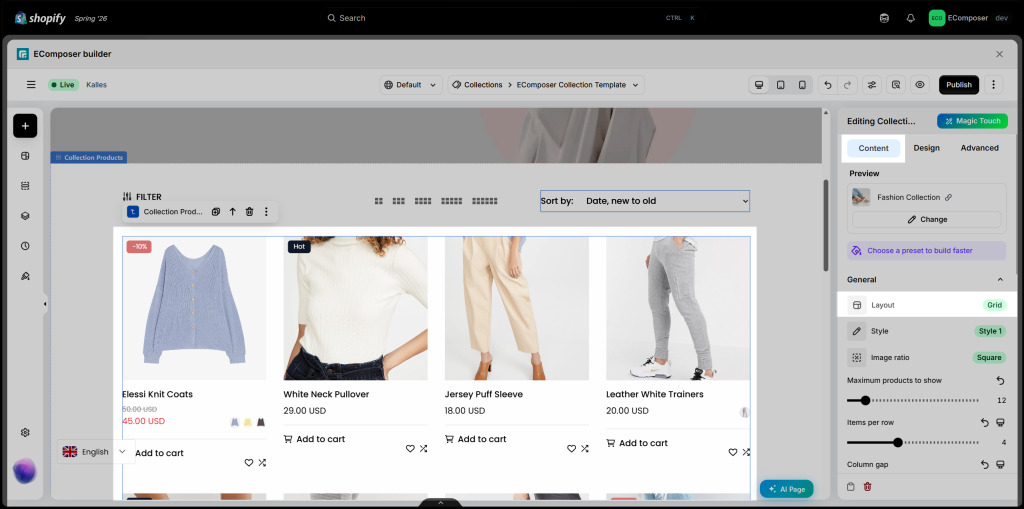Open the Default language dropdown

[411, 85]
